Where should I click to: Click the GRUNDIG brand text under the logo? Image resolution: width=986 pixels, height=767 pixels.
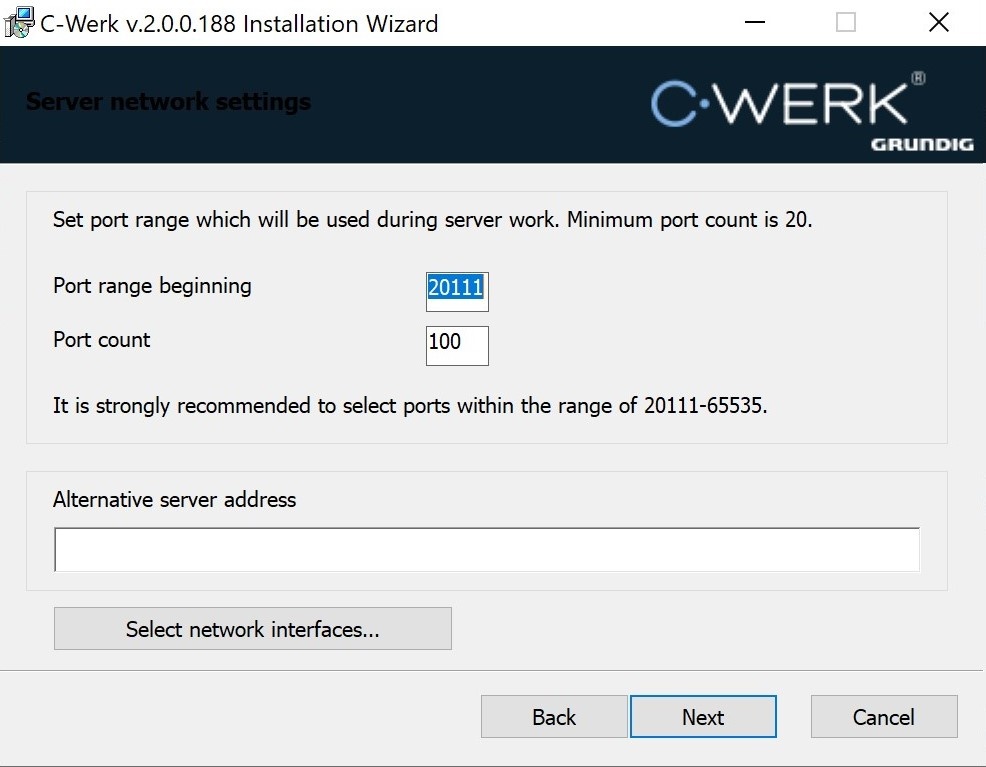[921, 145]
